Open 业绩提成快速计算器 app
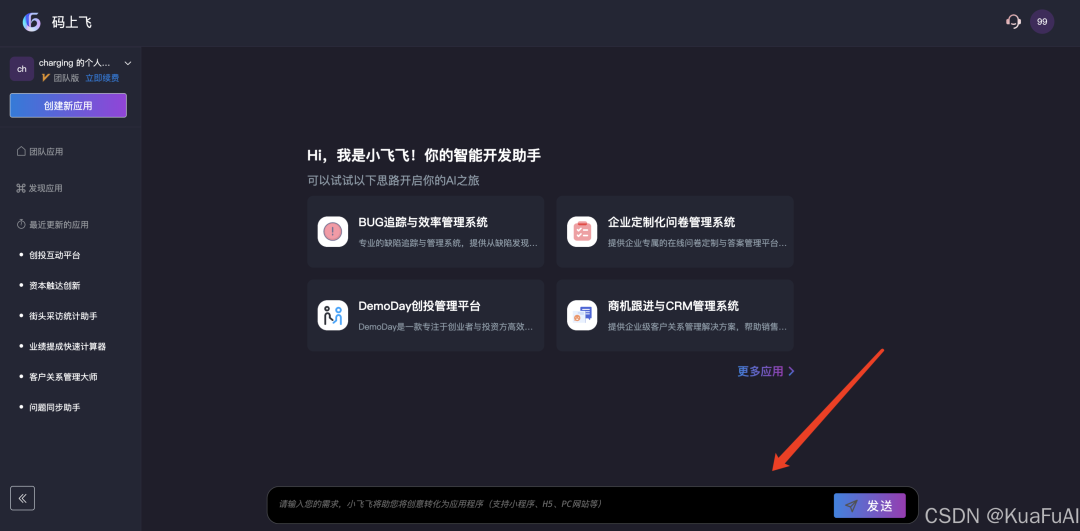1080x531 pixels. [x=67, y=346]
